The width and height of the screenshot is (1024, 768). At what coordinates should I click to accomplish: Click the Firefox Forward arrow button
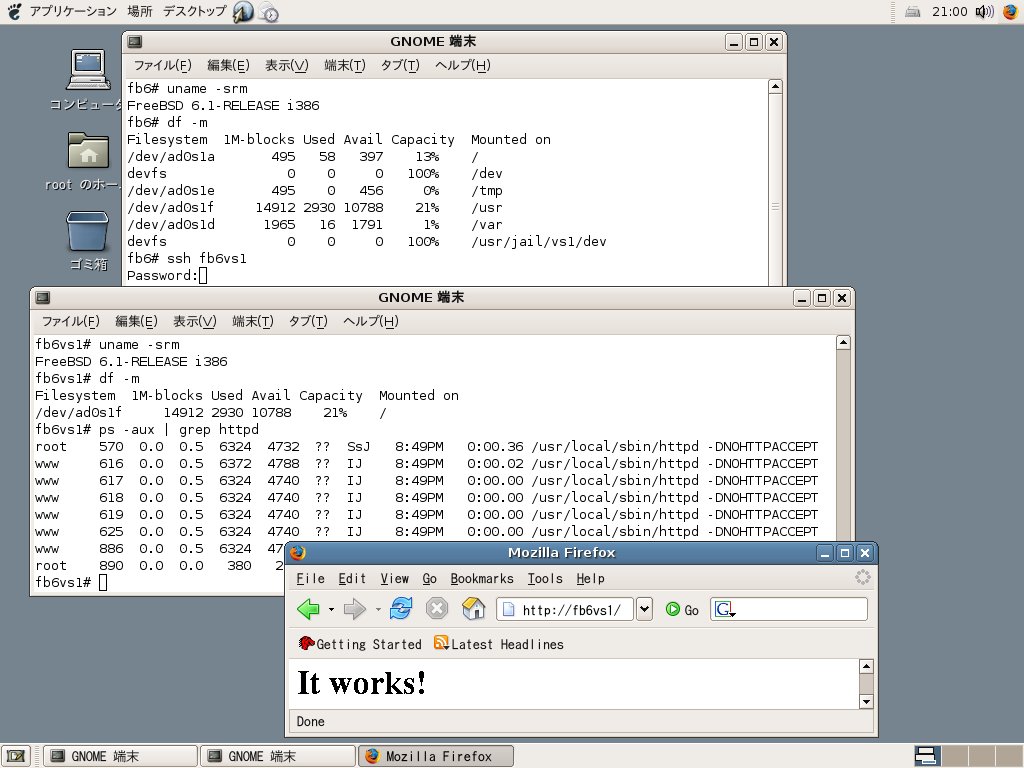click(355, 609)
